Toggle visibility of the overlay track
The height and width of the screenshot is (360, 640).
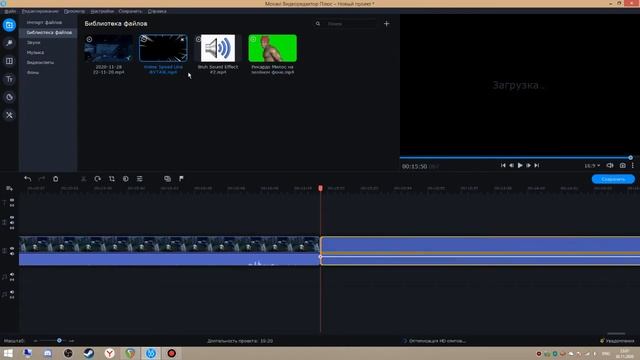pyautogui.click(x=12, y=218)
